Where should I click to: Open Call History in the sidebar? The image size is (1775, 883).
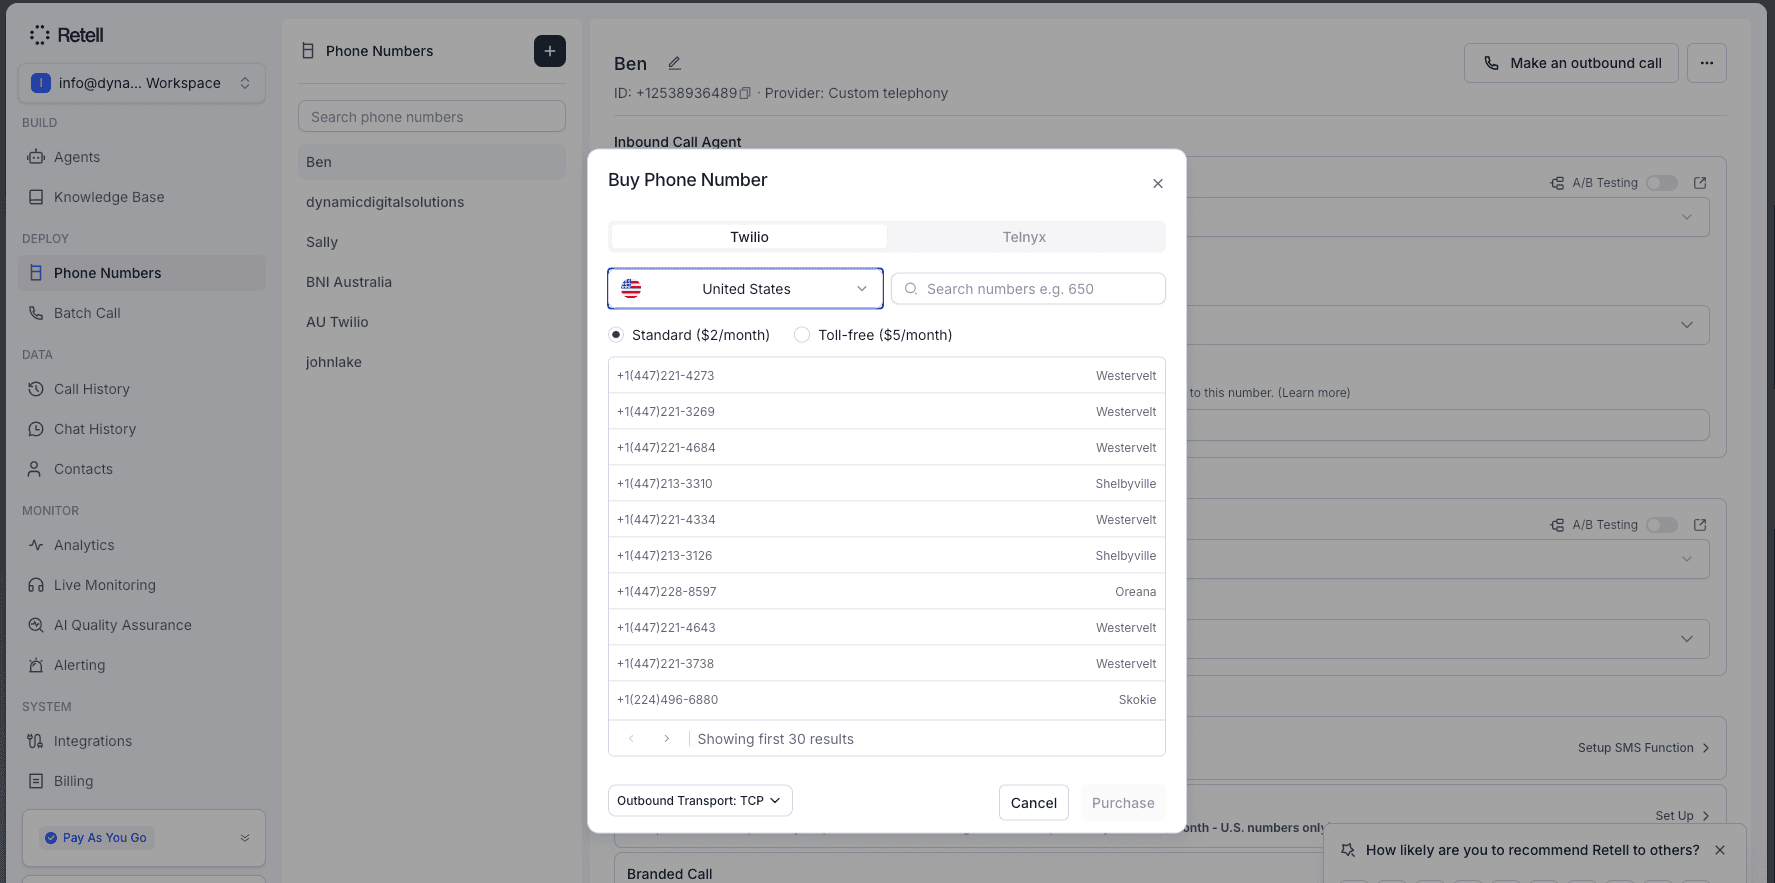142,389
